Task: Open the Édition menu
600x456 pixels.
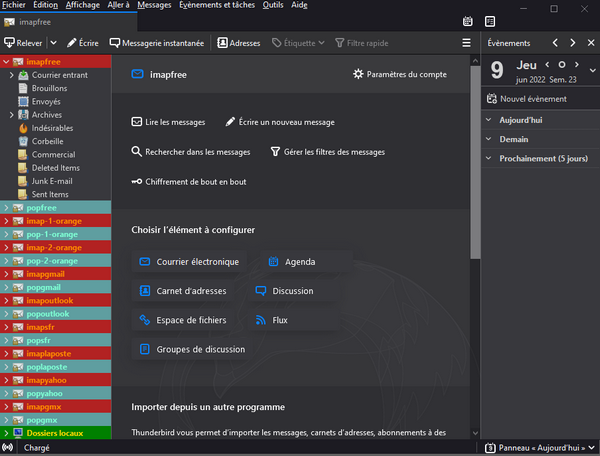Action: coord(46,5)
